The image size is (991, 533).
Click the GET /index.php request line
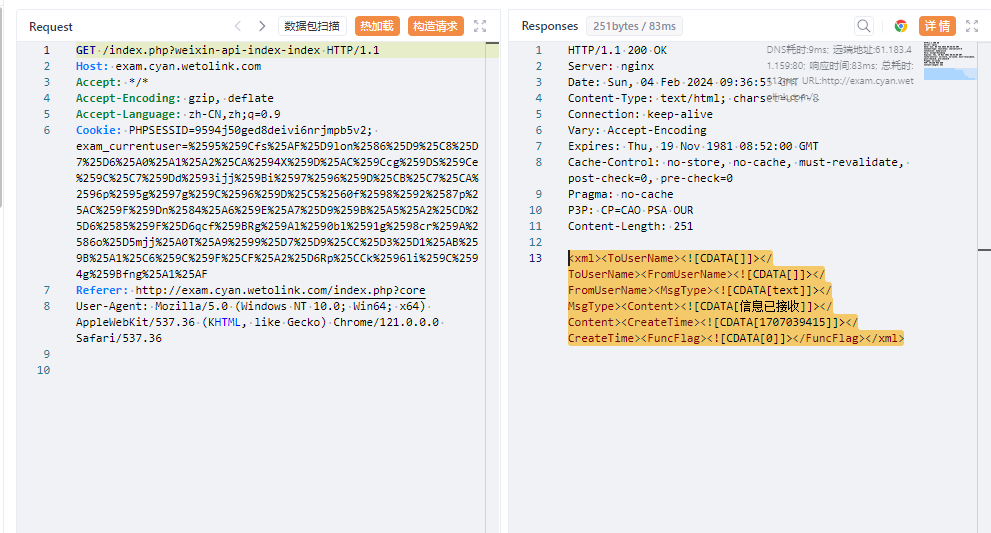228,50
